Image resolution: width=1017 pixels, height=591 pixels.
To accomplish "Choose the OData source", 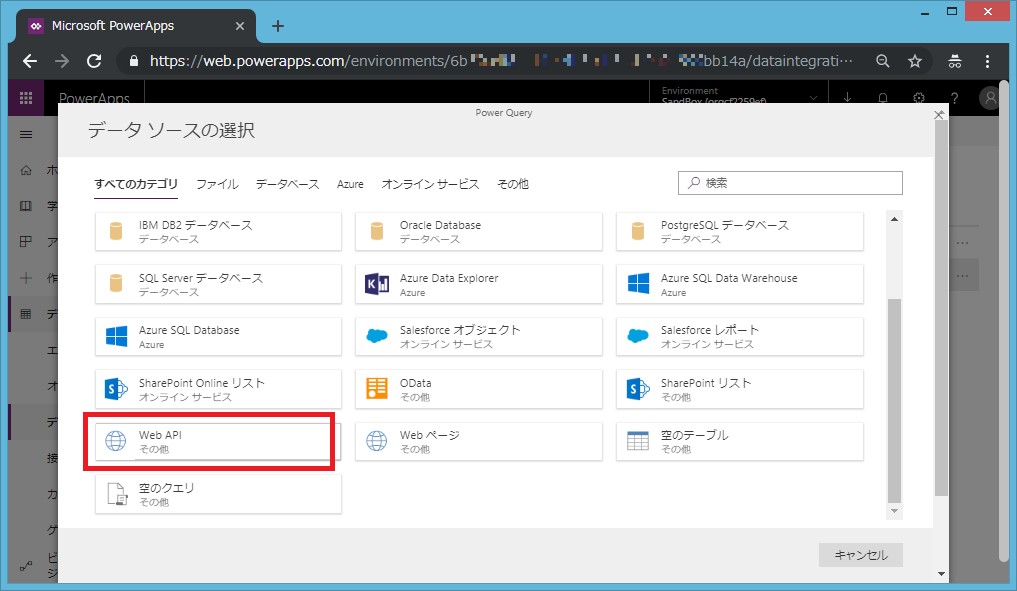I will [479, 389].
